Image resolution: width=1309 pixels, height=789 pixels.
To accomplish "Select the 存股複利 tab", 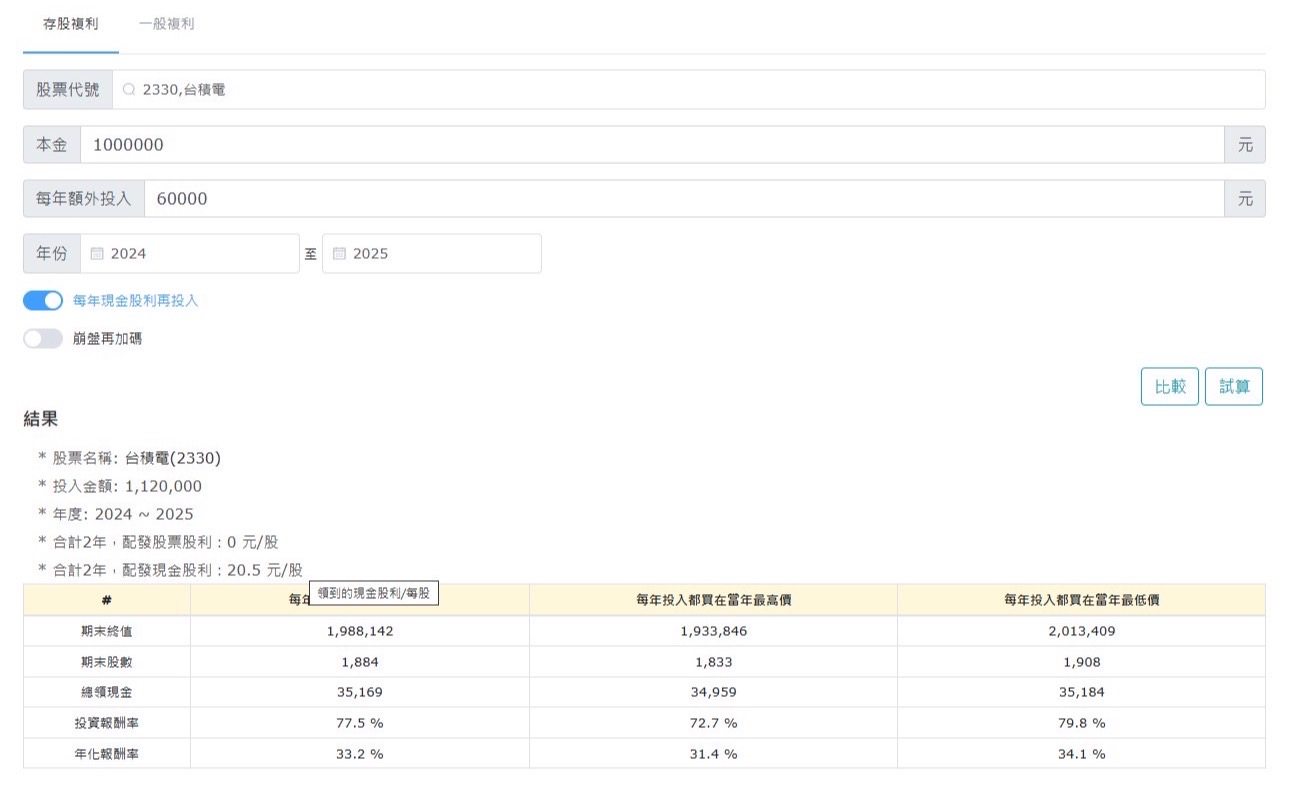I will 71,24.
